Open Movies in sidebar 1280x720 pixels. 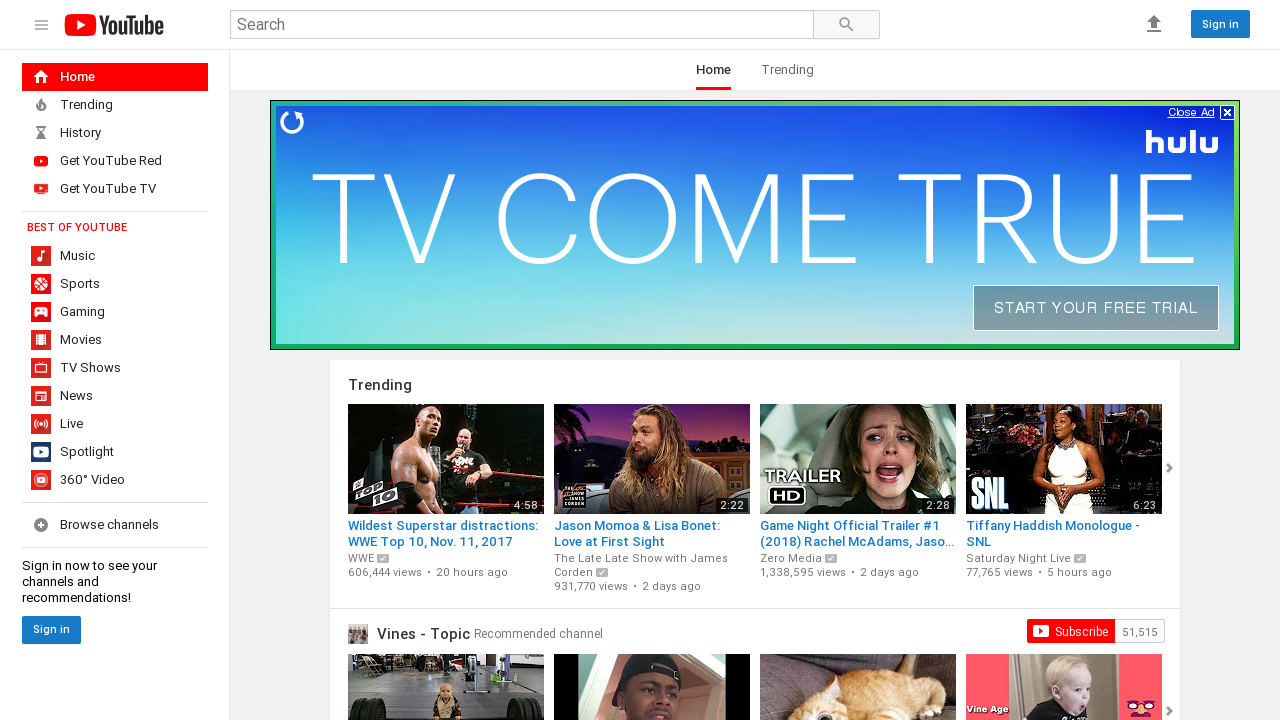click(115, 340)
